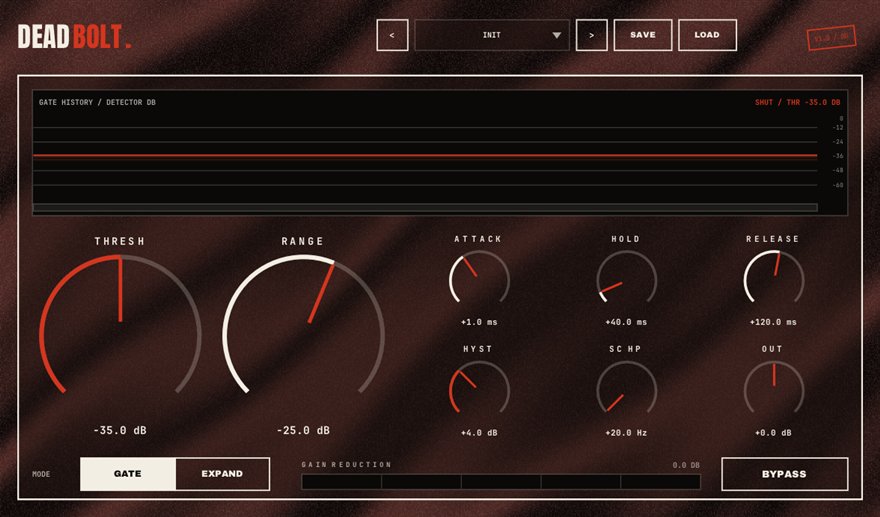Image resolution: width=880 pixels, height=517 pixels.
Task: Click the SAVE preset button
Action: [643, 35]
